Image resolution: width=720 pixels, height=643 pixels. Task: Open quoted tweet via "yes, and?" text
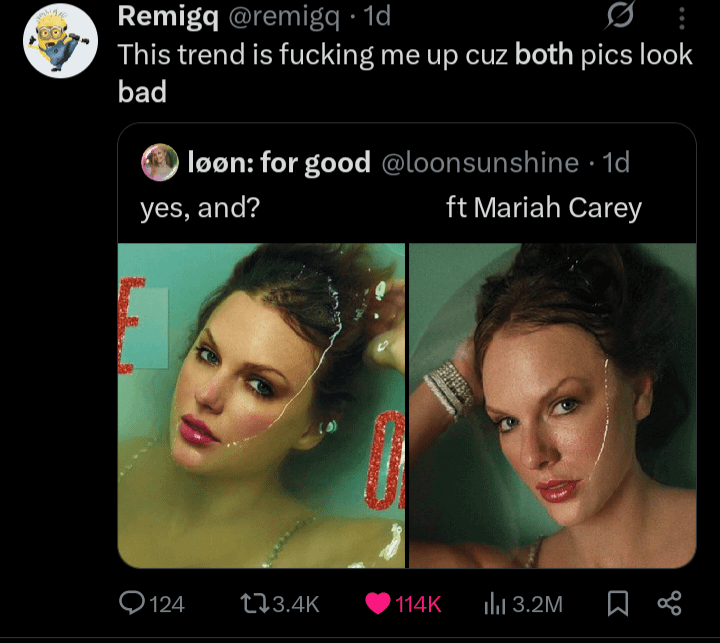(200, 208)
